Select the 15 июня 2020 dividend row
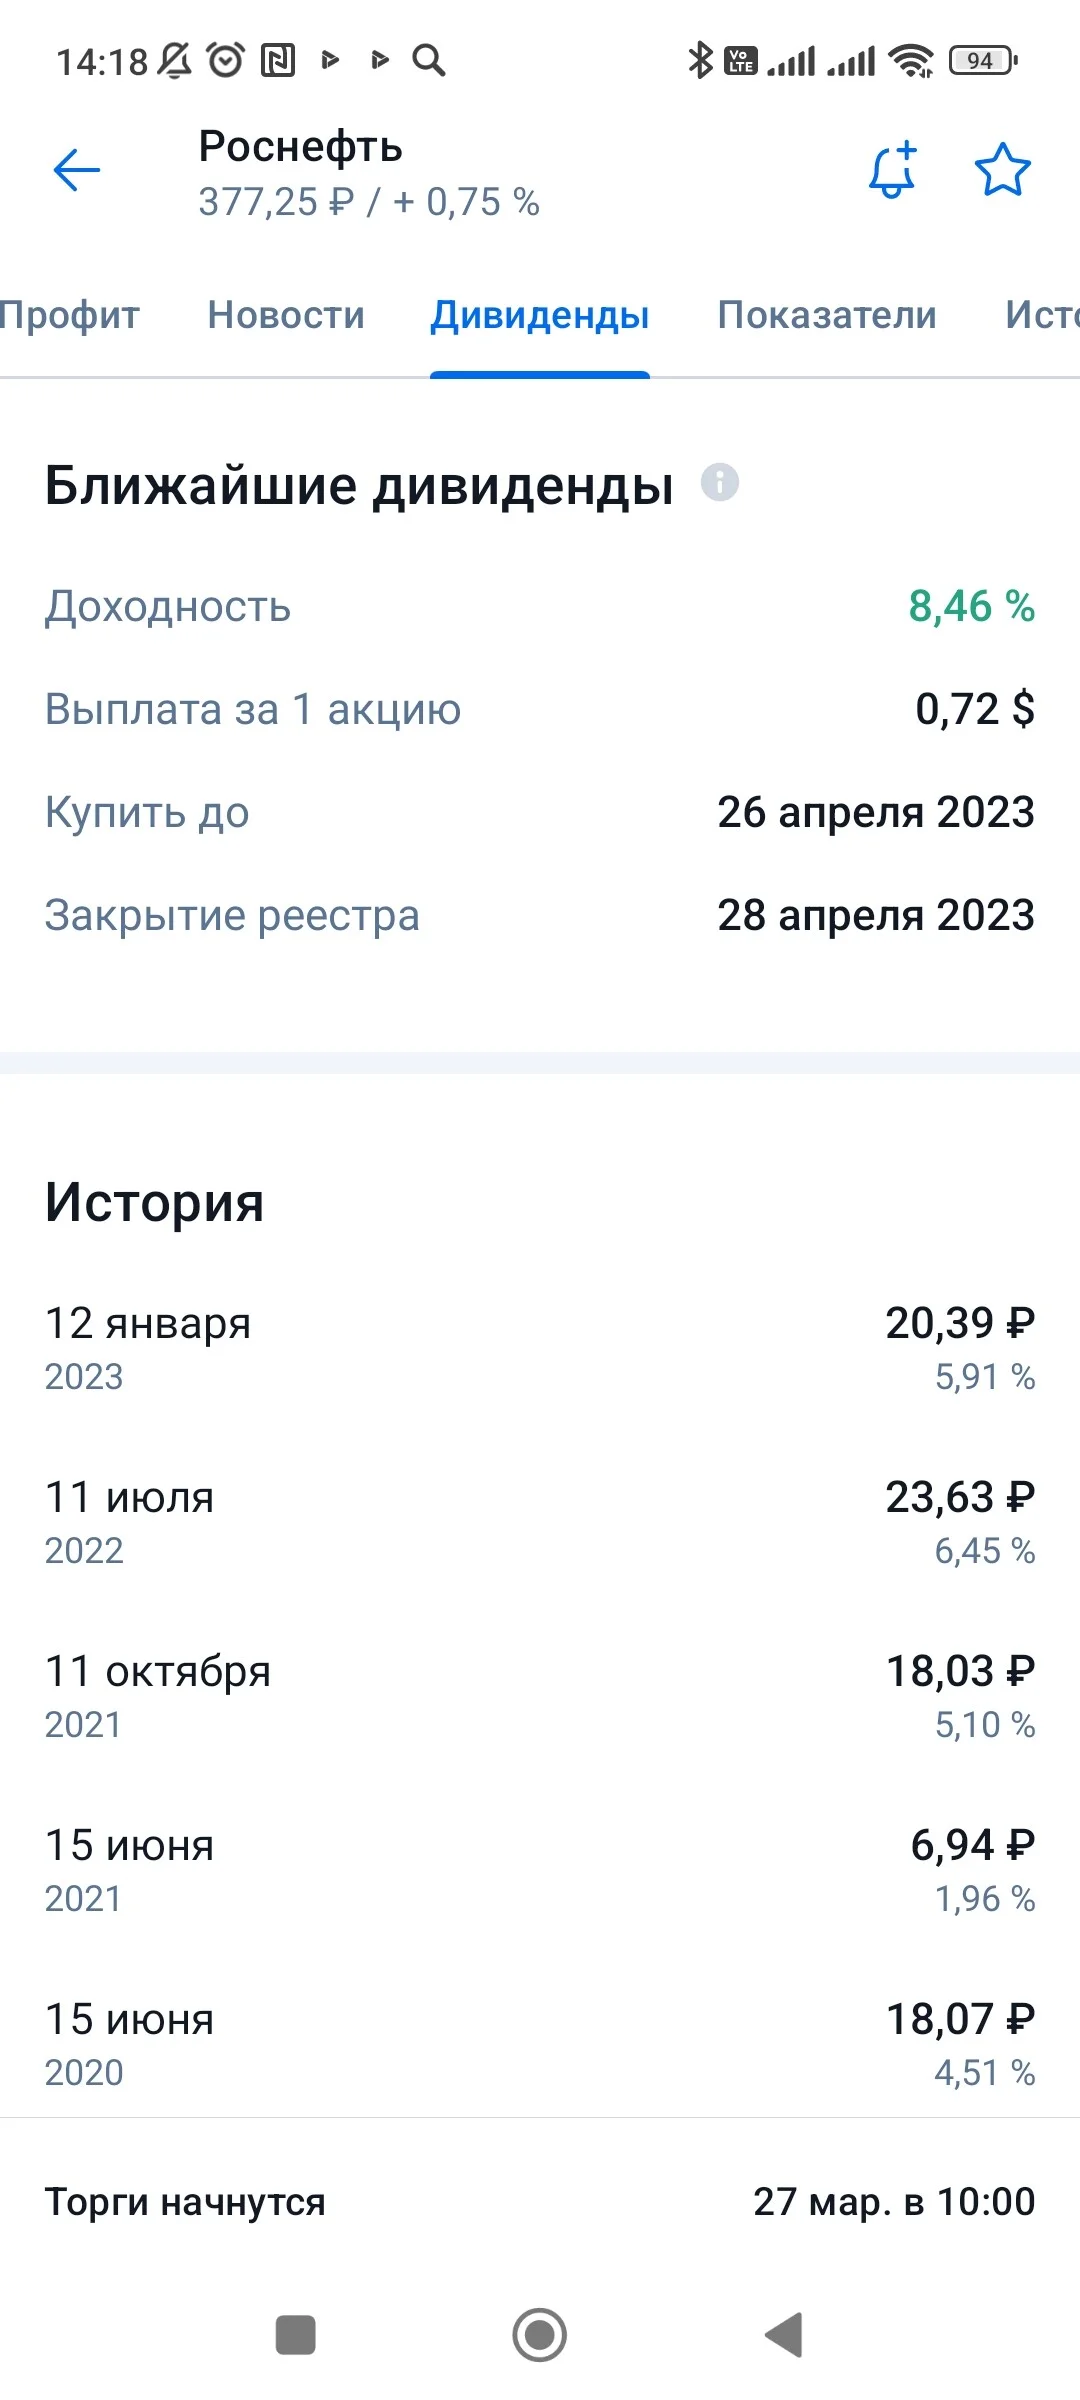The image size is (1080, 2400). [540, 2044]
